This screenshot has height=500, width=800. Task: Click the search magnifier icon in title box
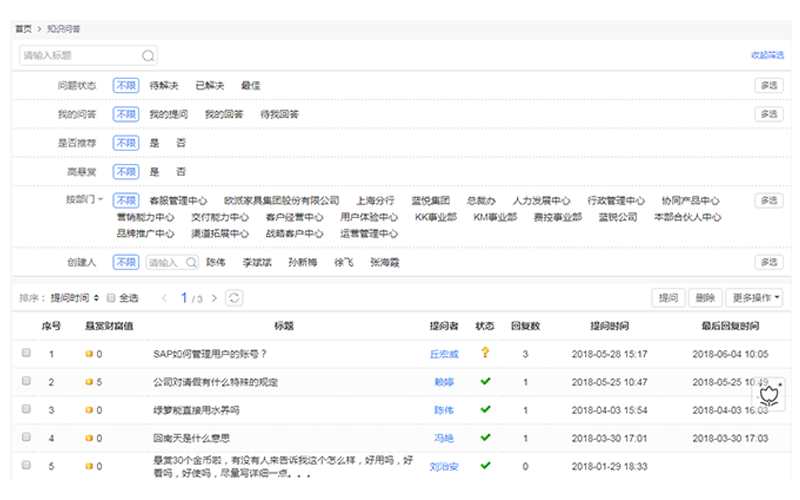[148, 56]
